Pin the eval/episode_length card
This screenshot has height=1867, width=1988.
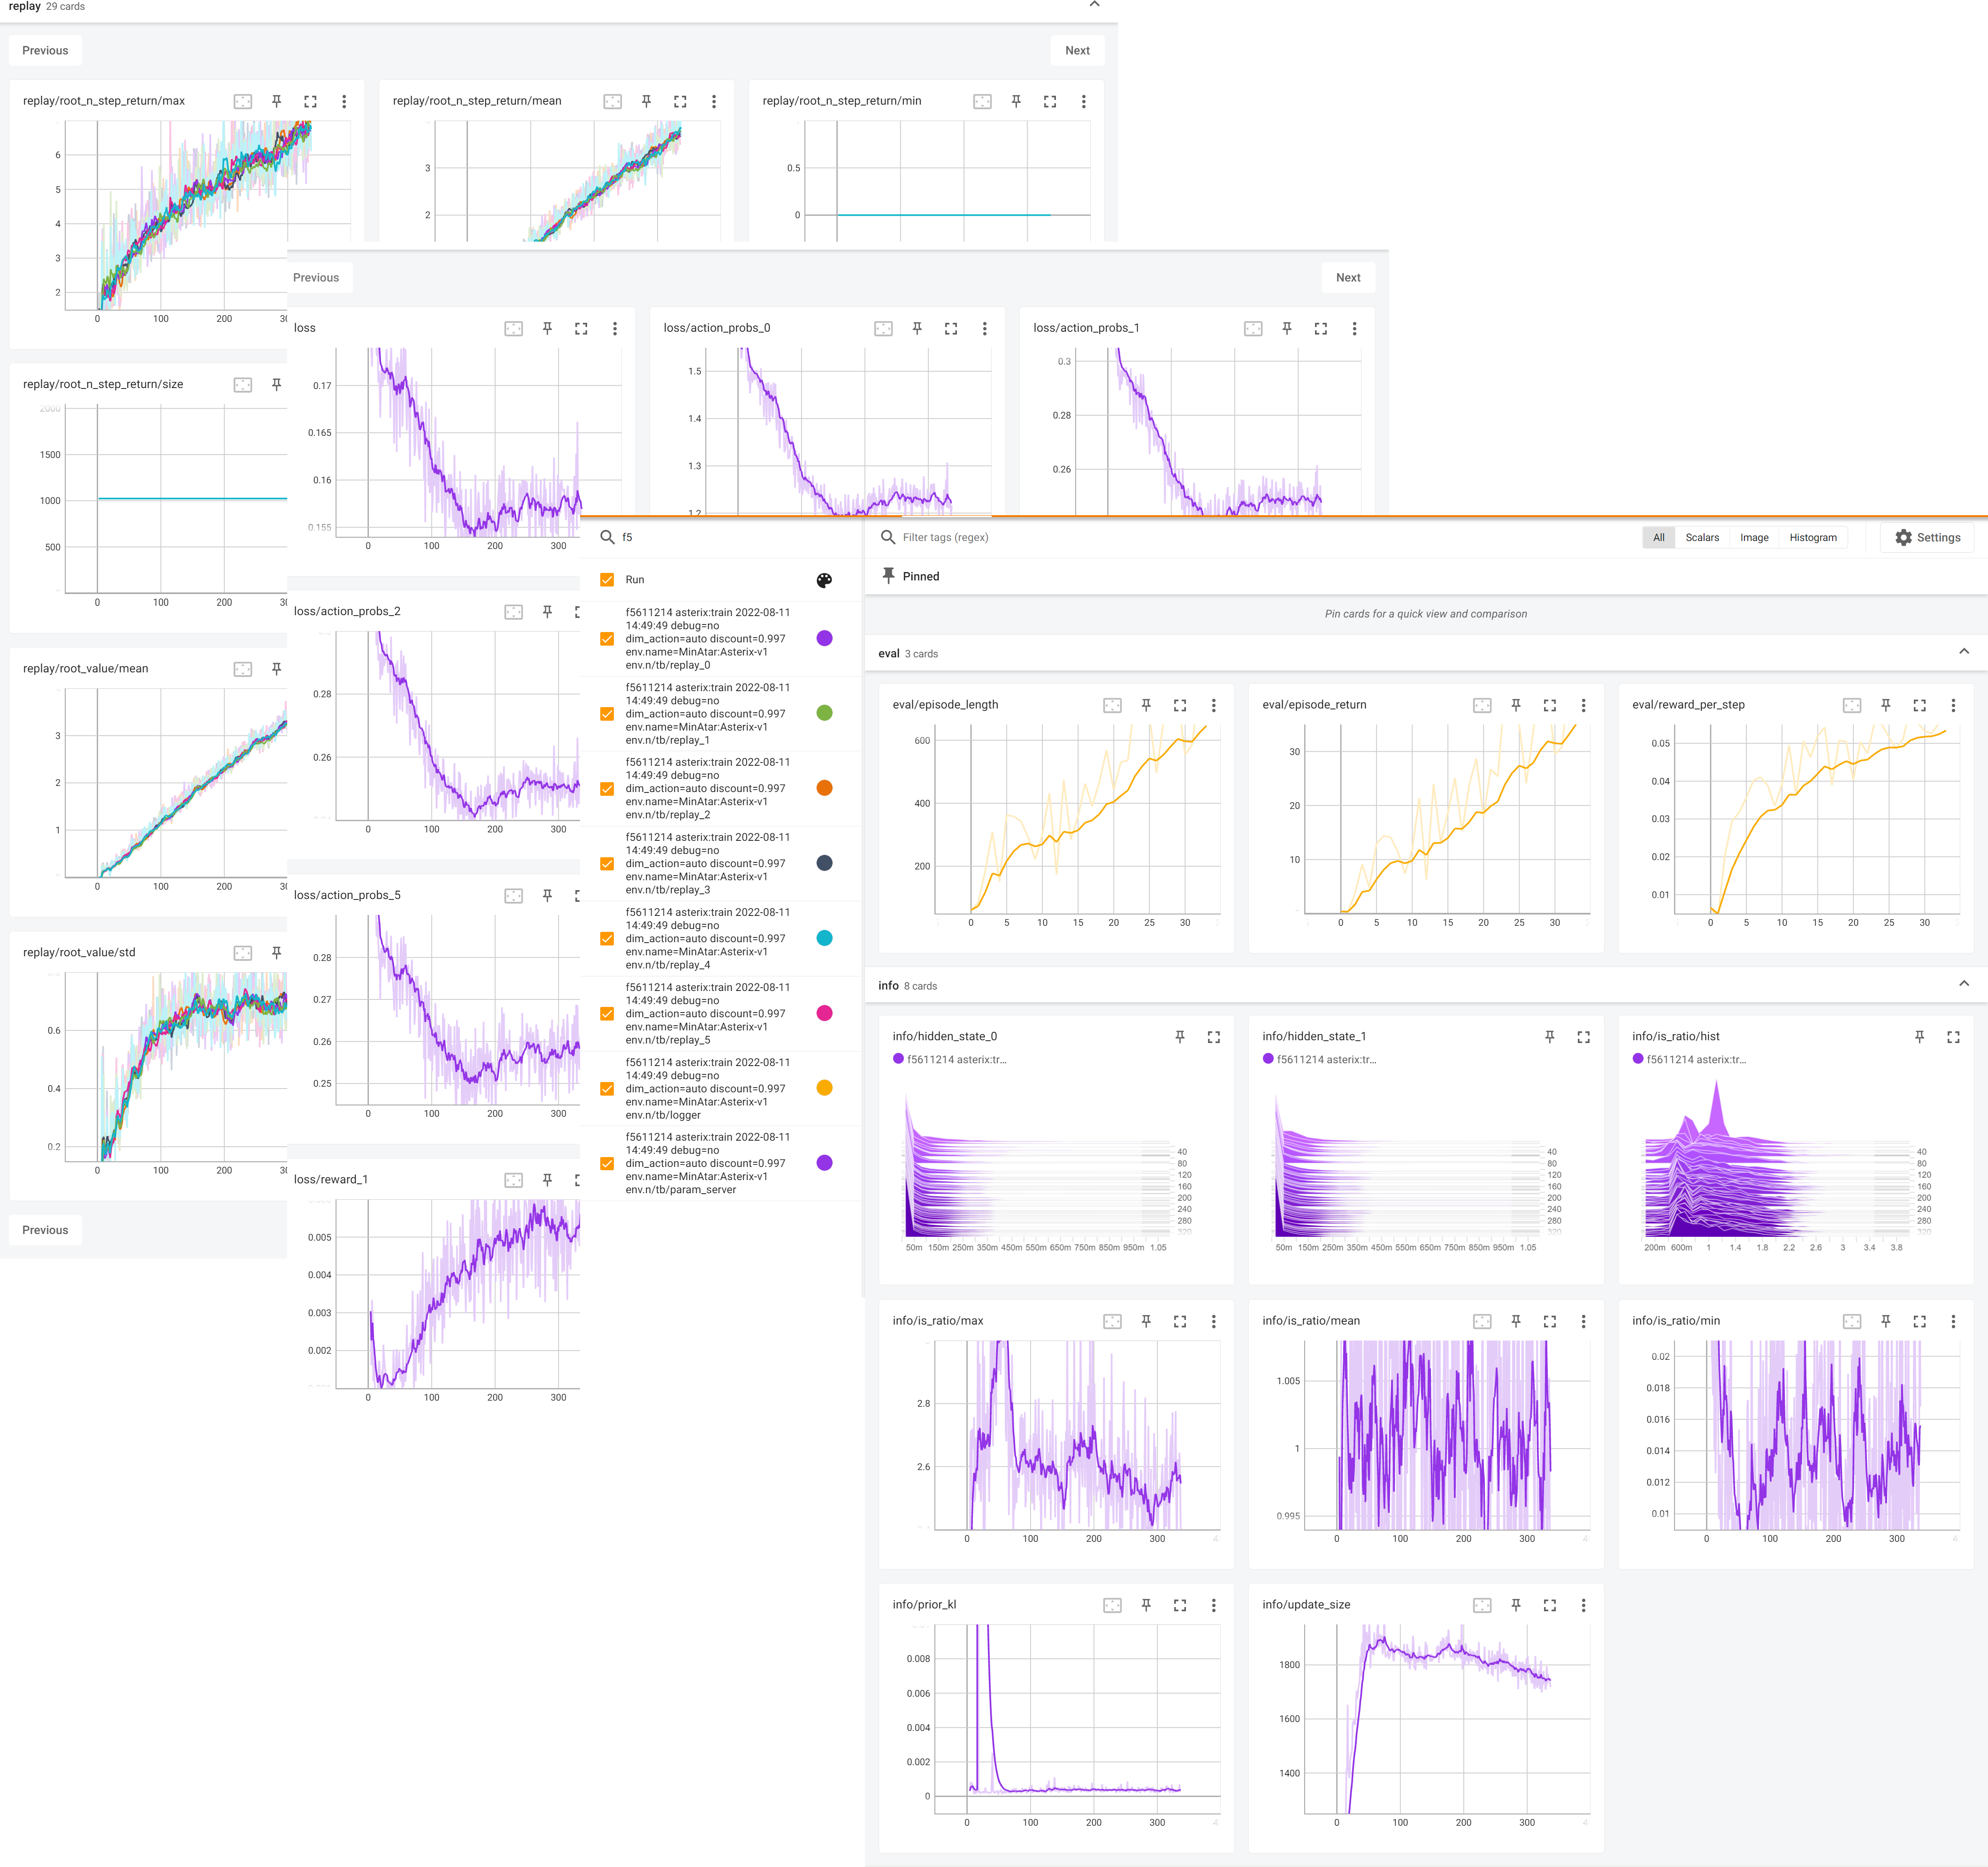coord(1146,705)
